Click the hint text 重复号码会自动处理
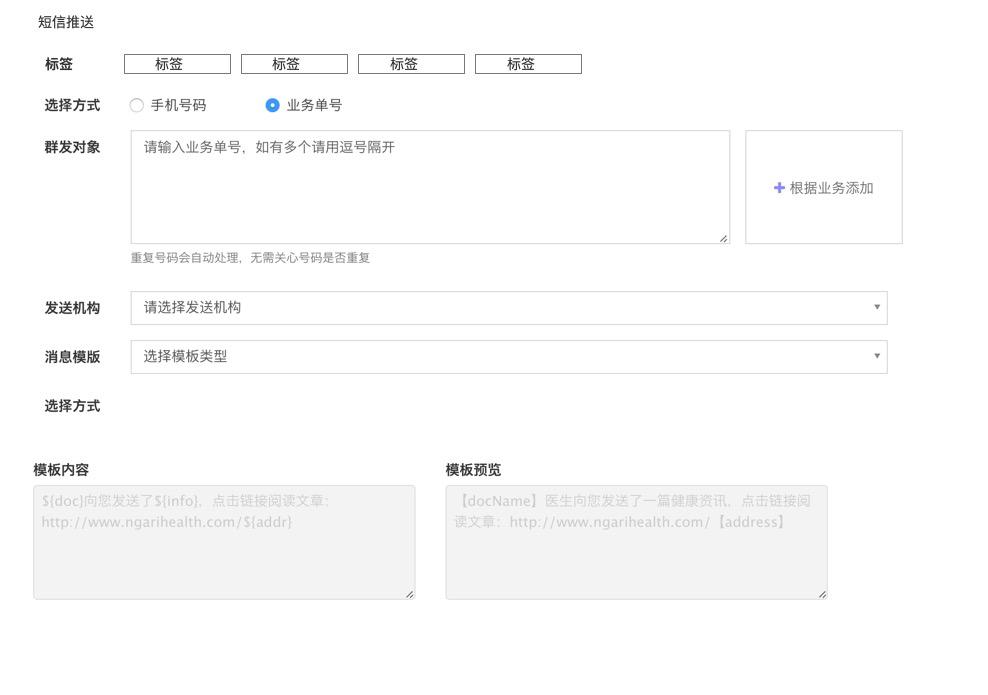 [185, 258]
